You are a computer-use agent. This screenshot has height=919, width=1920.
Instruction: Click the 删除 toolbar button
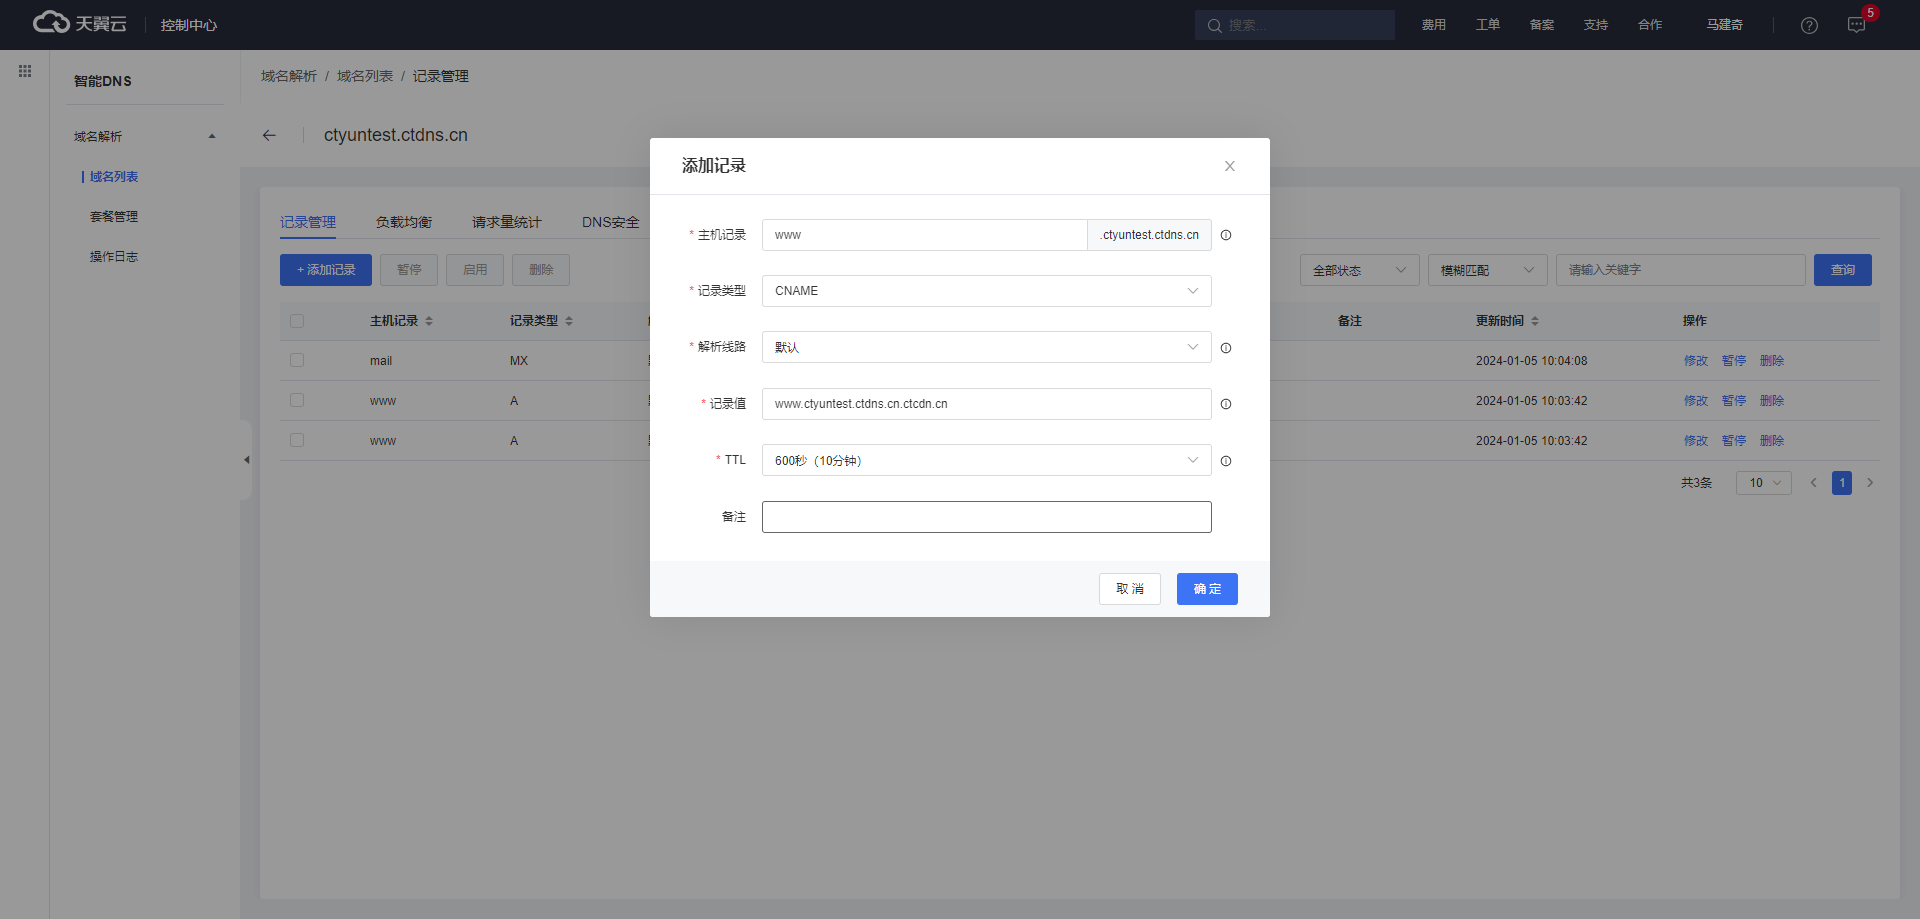pyautogui.click(x=541, y=270)
